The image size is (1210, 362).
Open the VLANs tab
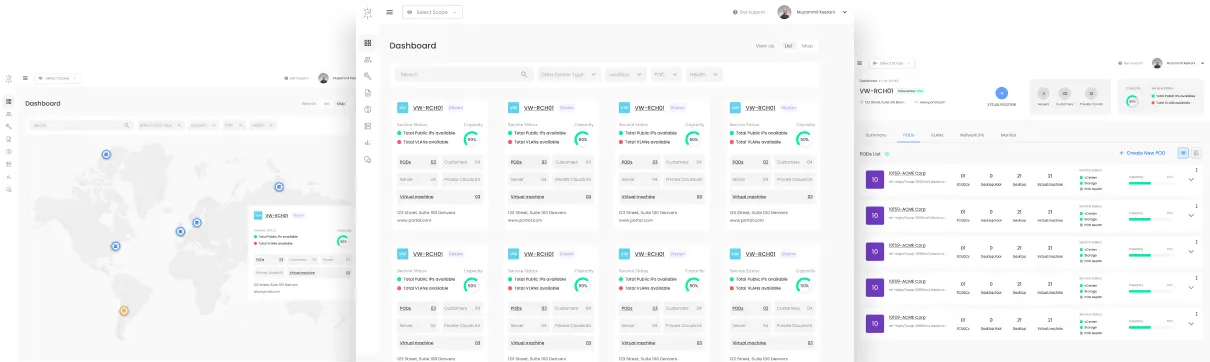point(937,134)
